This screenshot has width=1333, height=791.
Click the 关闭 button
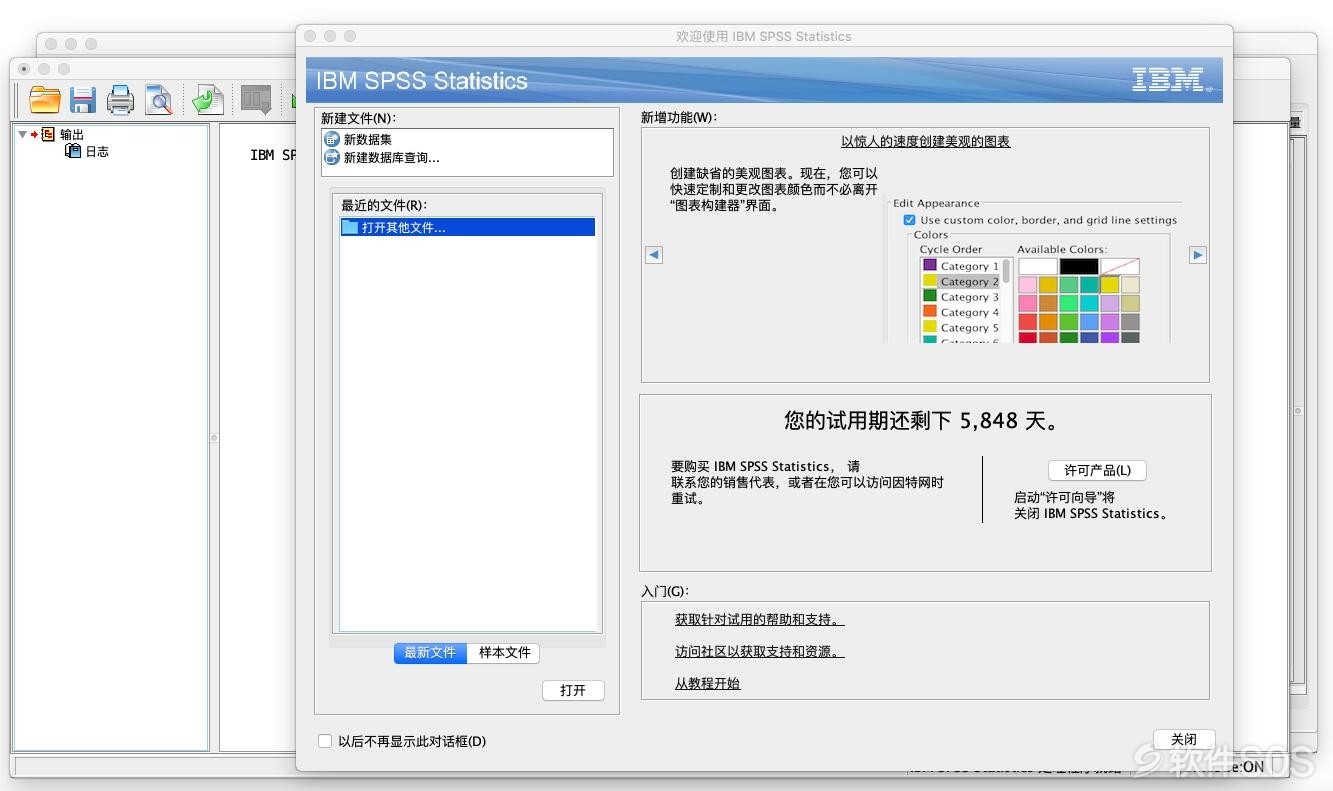[1184, 739]
